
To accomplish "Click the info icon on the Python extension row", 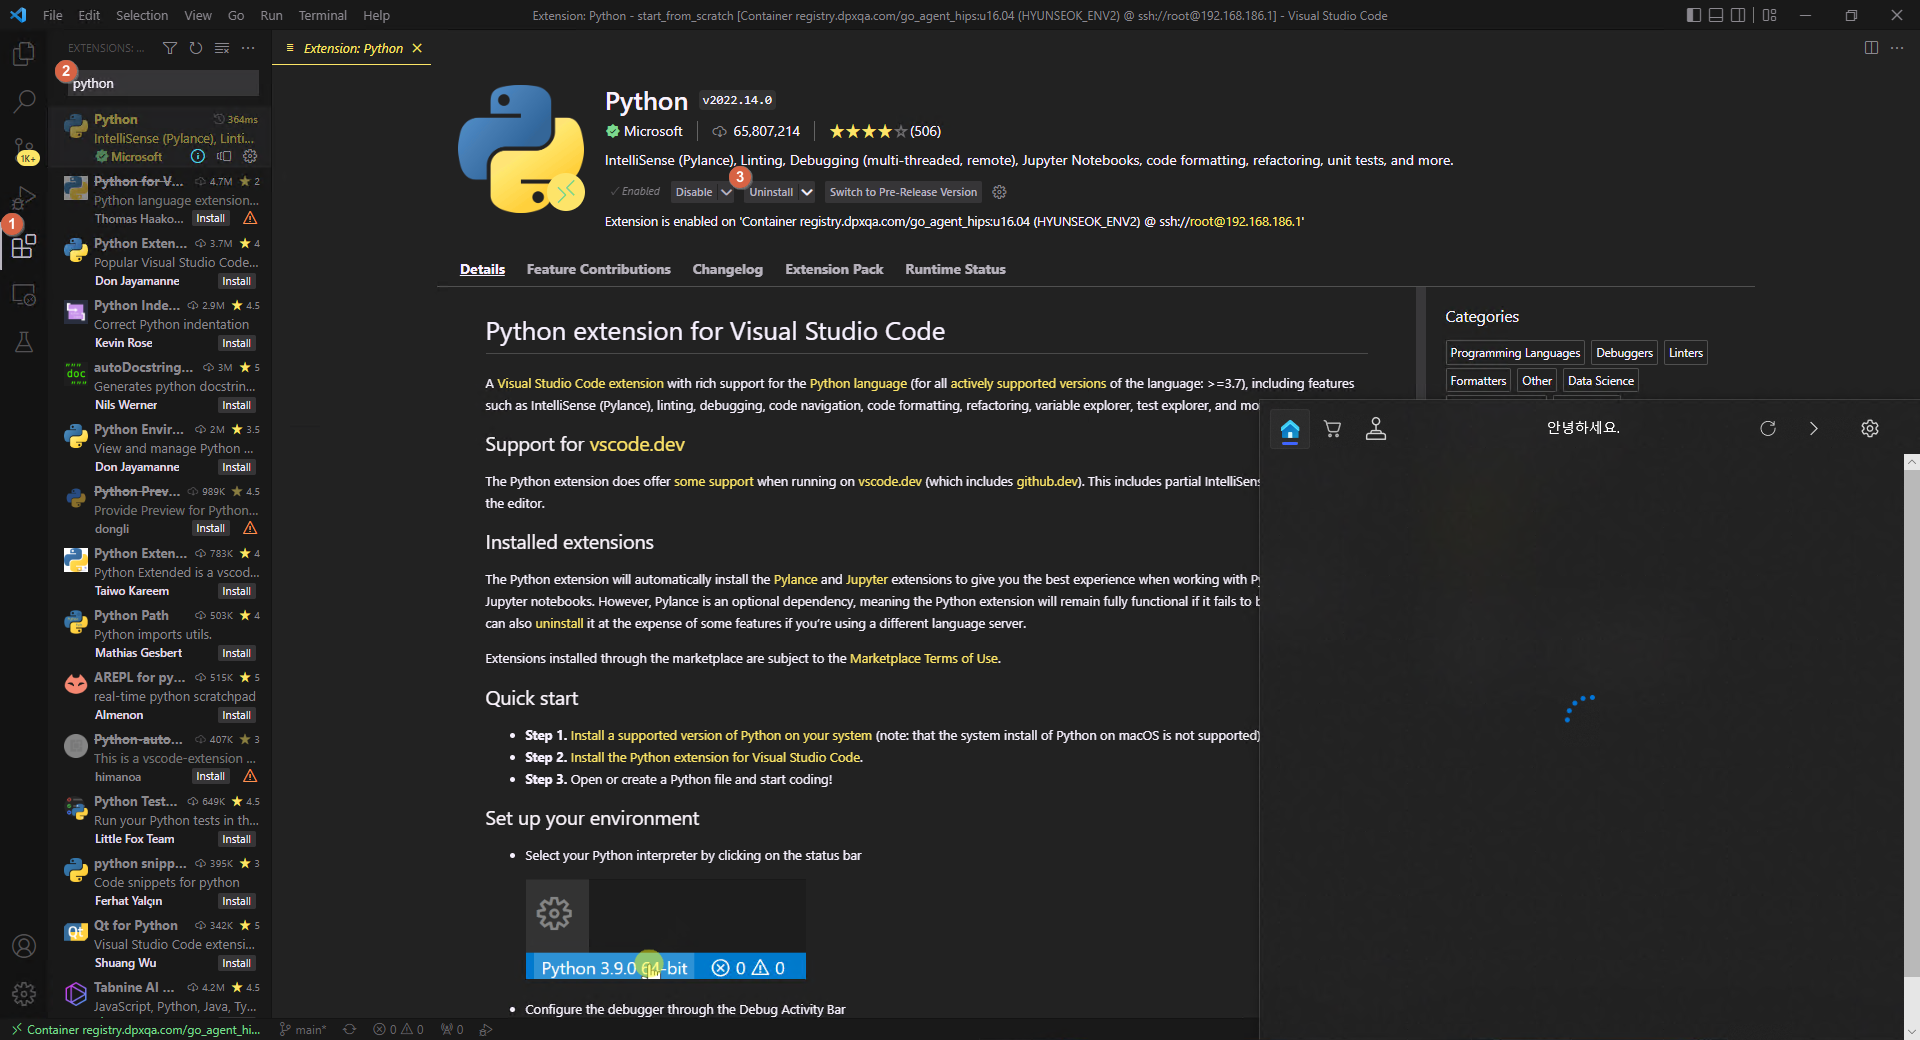I will 198,156.
